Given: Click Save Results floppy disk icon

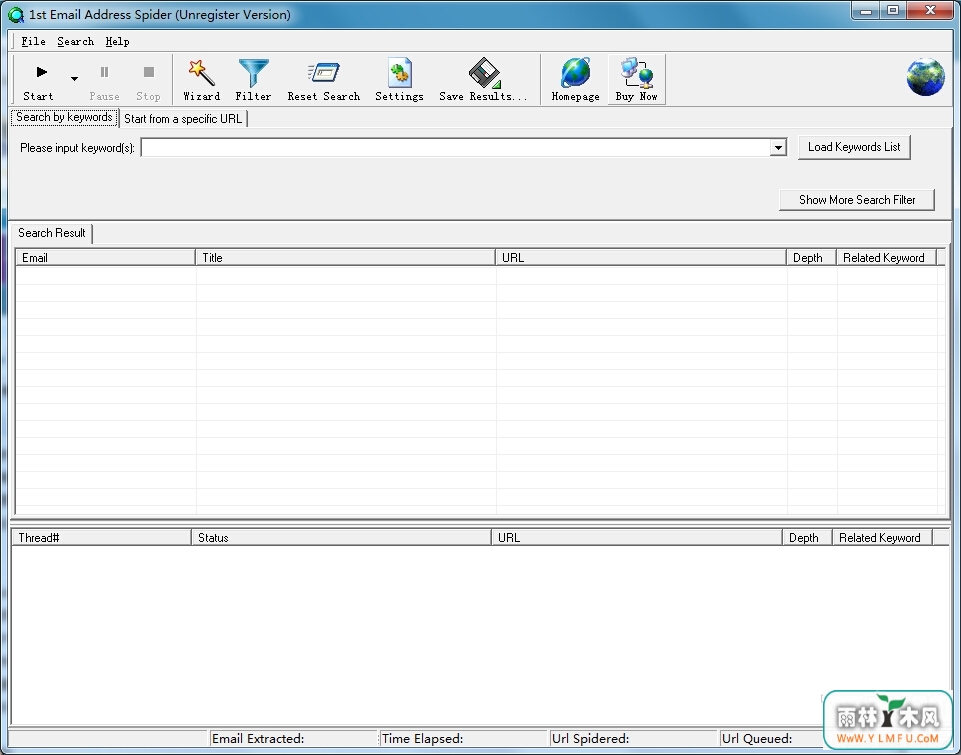Looking at the screenshot, I should coord(484,73).
